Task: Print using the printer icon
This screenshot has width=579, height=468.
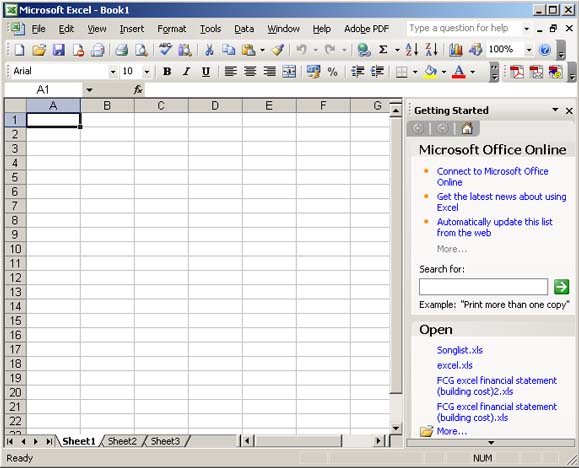Action: [x=121, y=49]
